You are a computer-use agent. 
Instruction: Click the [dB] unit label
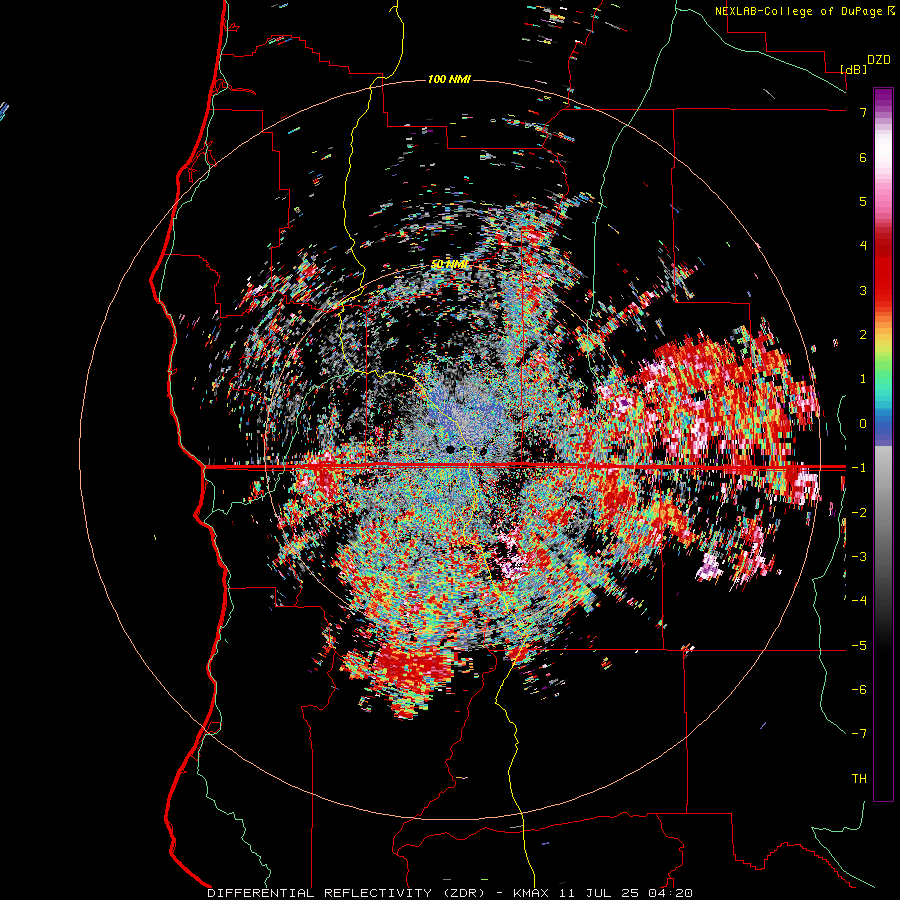(x=854, y=69)
